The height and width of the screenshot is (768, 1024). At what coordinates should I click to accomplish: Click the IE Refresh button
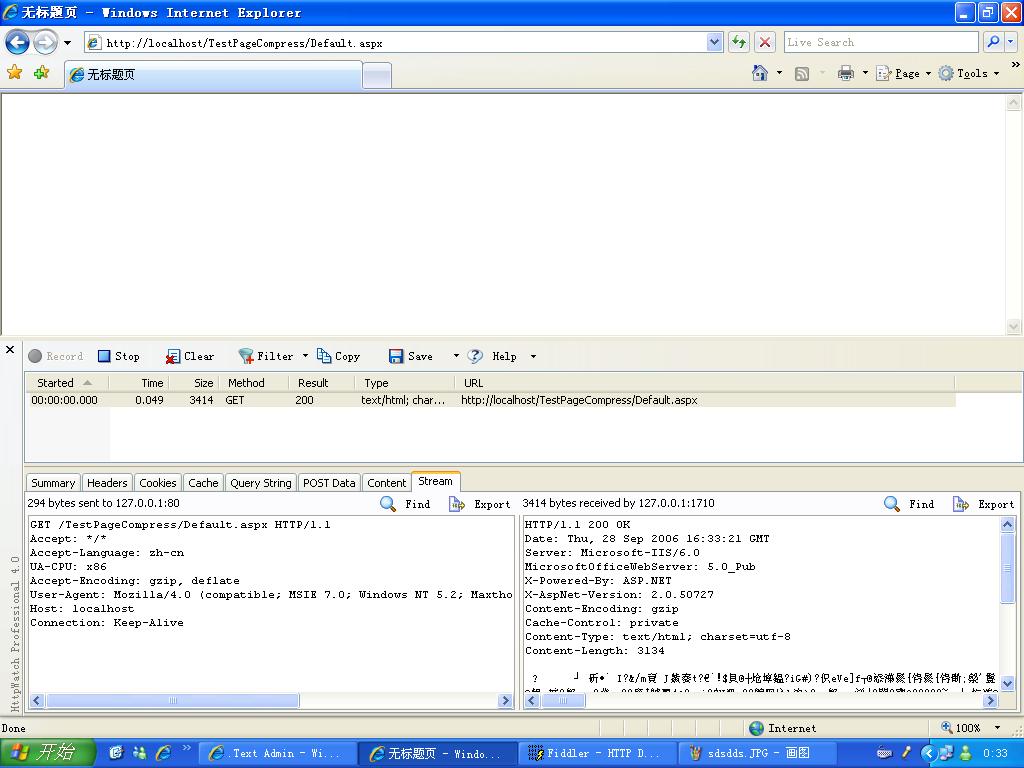pos(739,42)
